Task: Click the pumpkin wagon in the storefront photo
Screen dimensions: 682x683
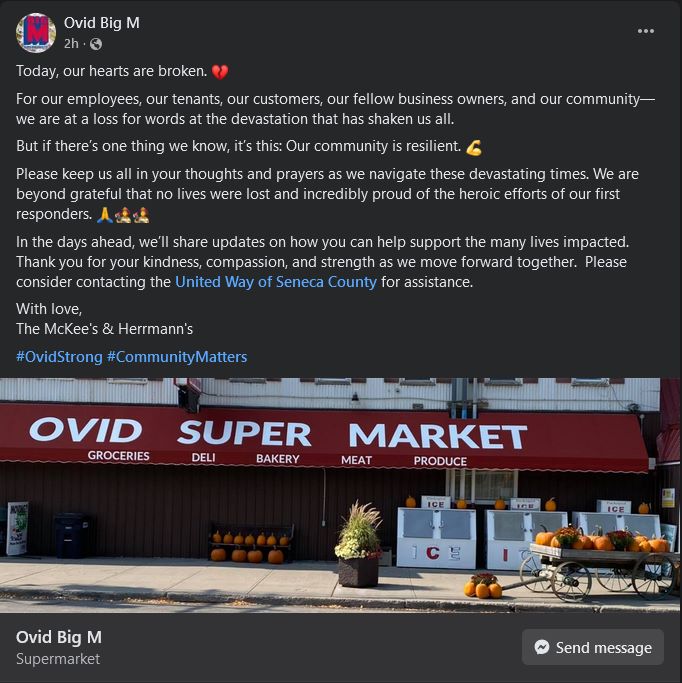Action: [x=599, y=562]
